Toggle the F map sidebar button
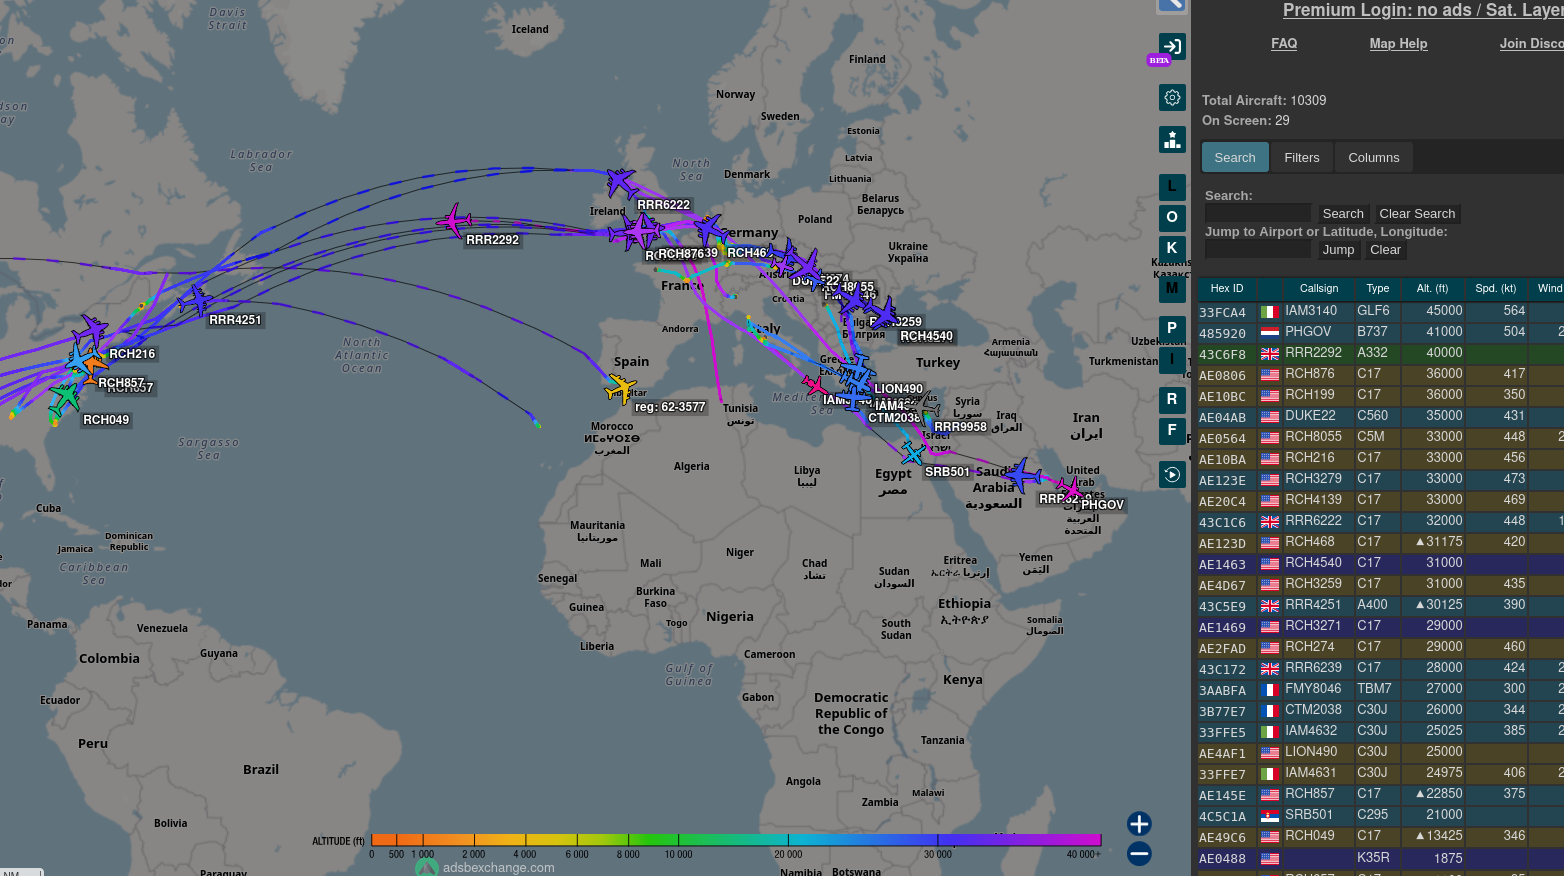 tap(1172, 431)
